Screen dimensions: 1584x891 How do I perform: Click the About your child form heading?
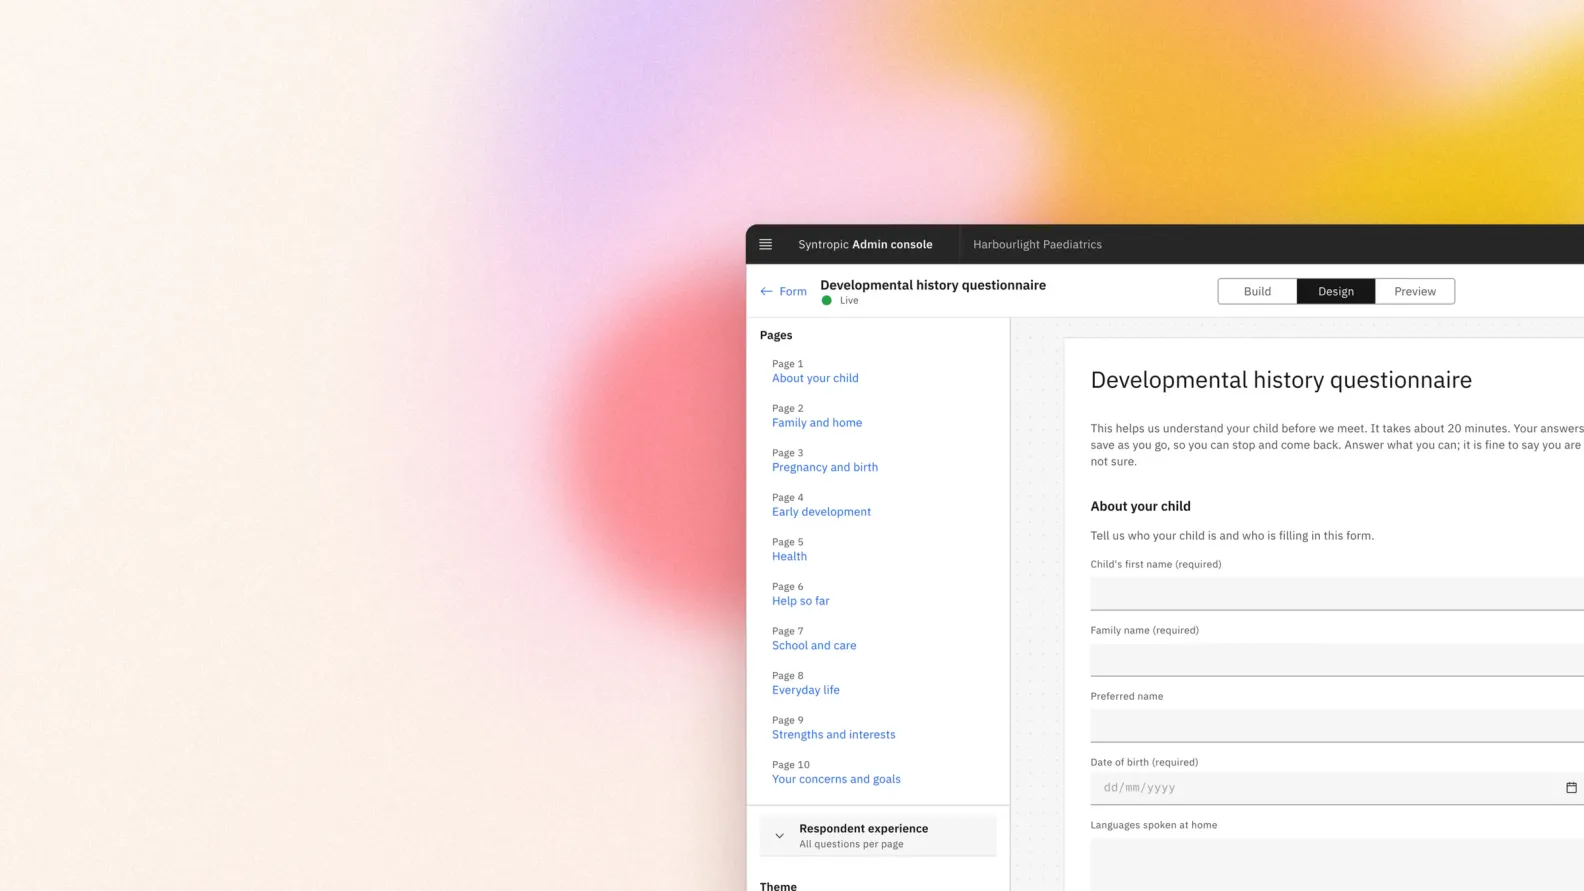1140,506
